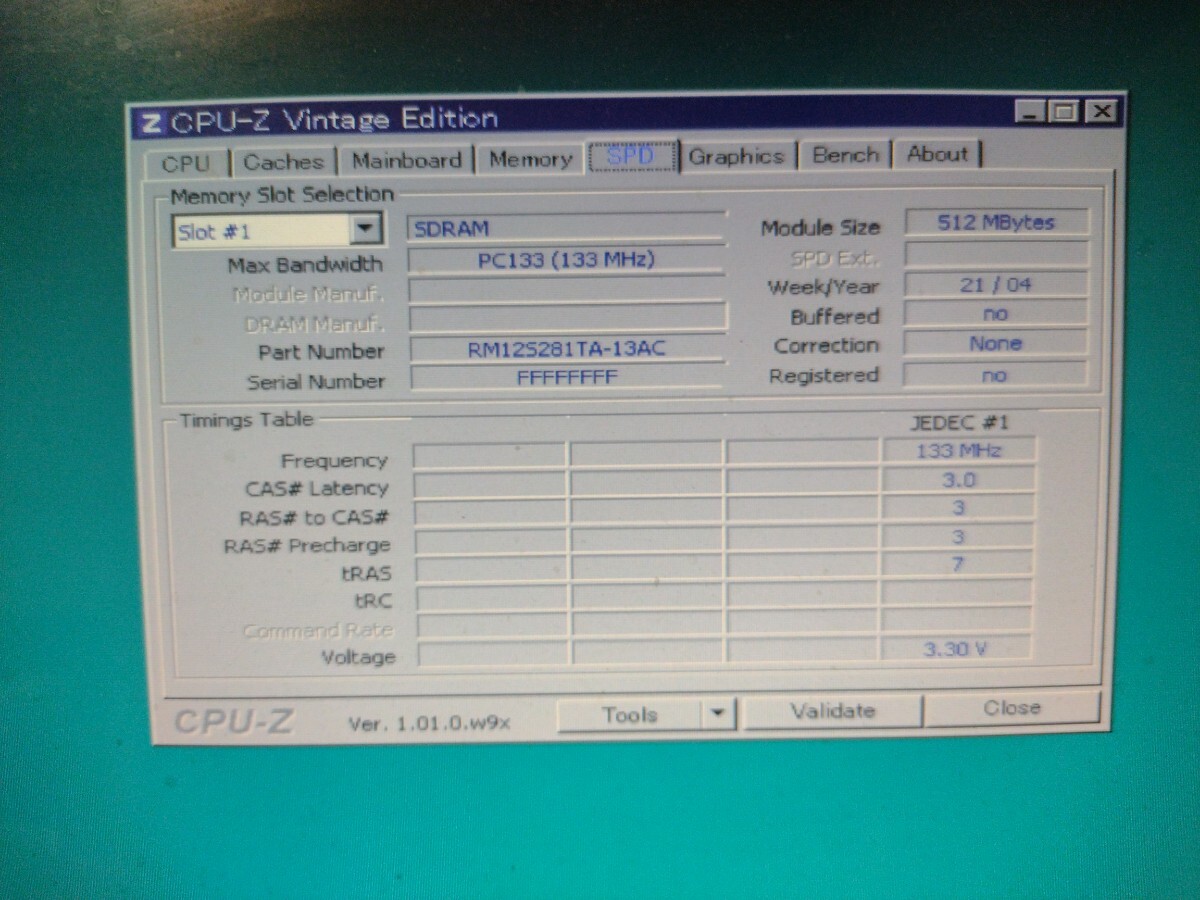Click the 133 MHz frequency cell
Screen dimensions: 1200x900
958,451
